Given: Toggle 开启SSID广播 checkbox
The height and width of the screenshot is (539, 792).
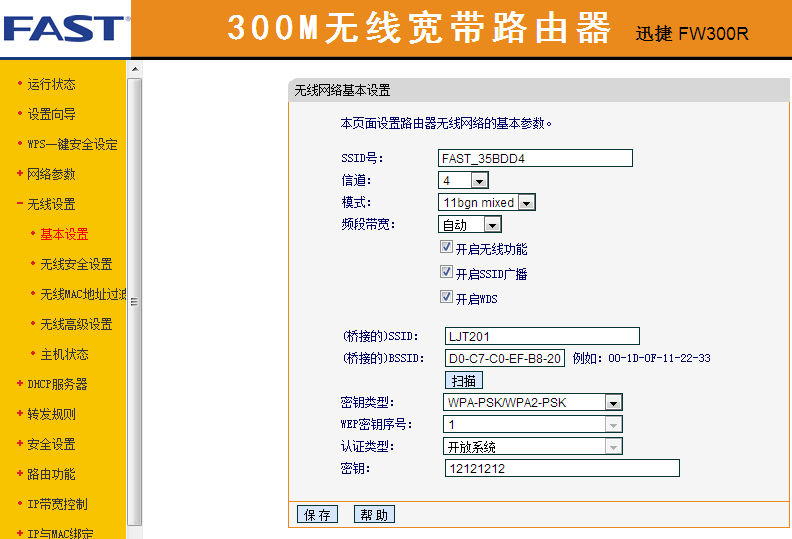Looking at the screenshot, I should tap(446, 272).
